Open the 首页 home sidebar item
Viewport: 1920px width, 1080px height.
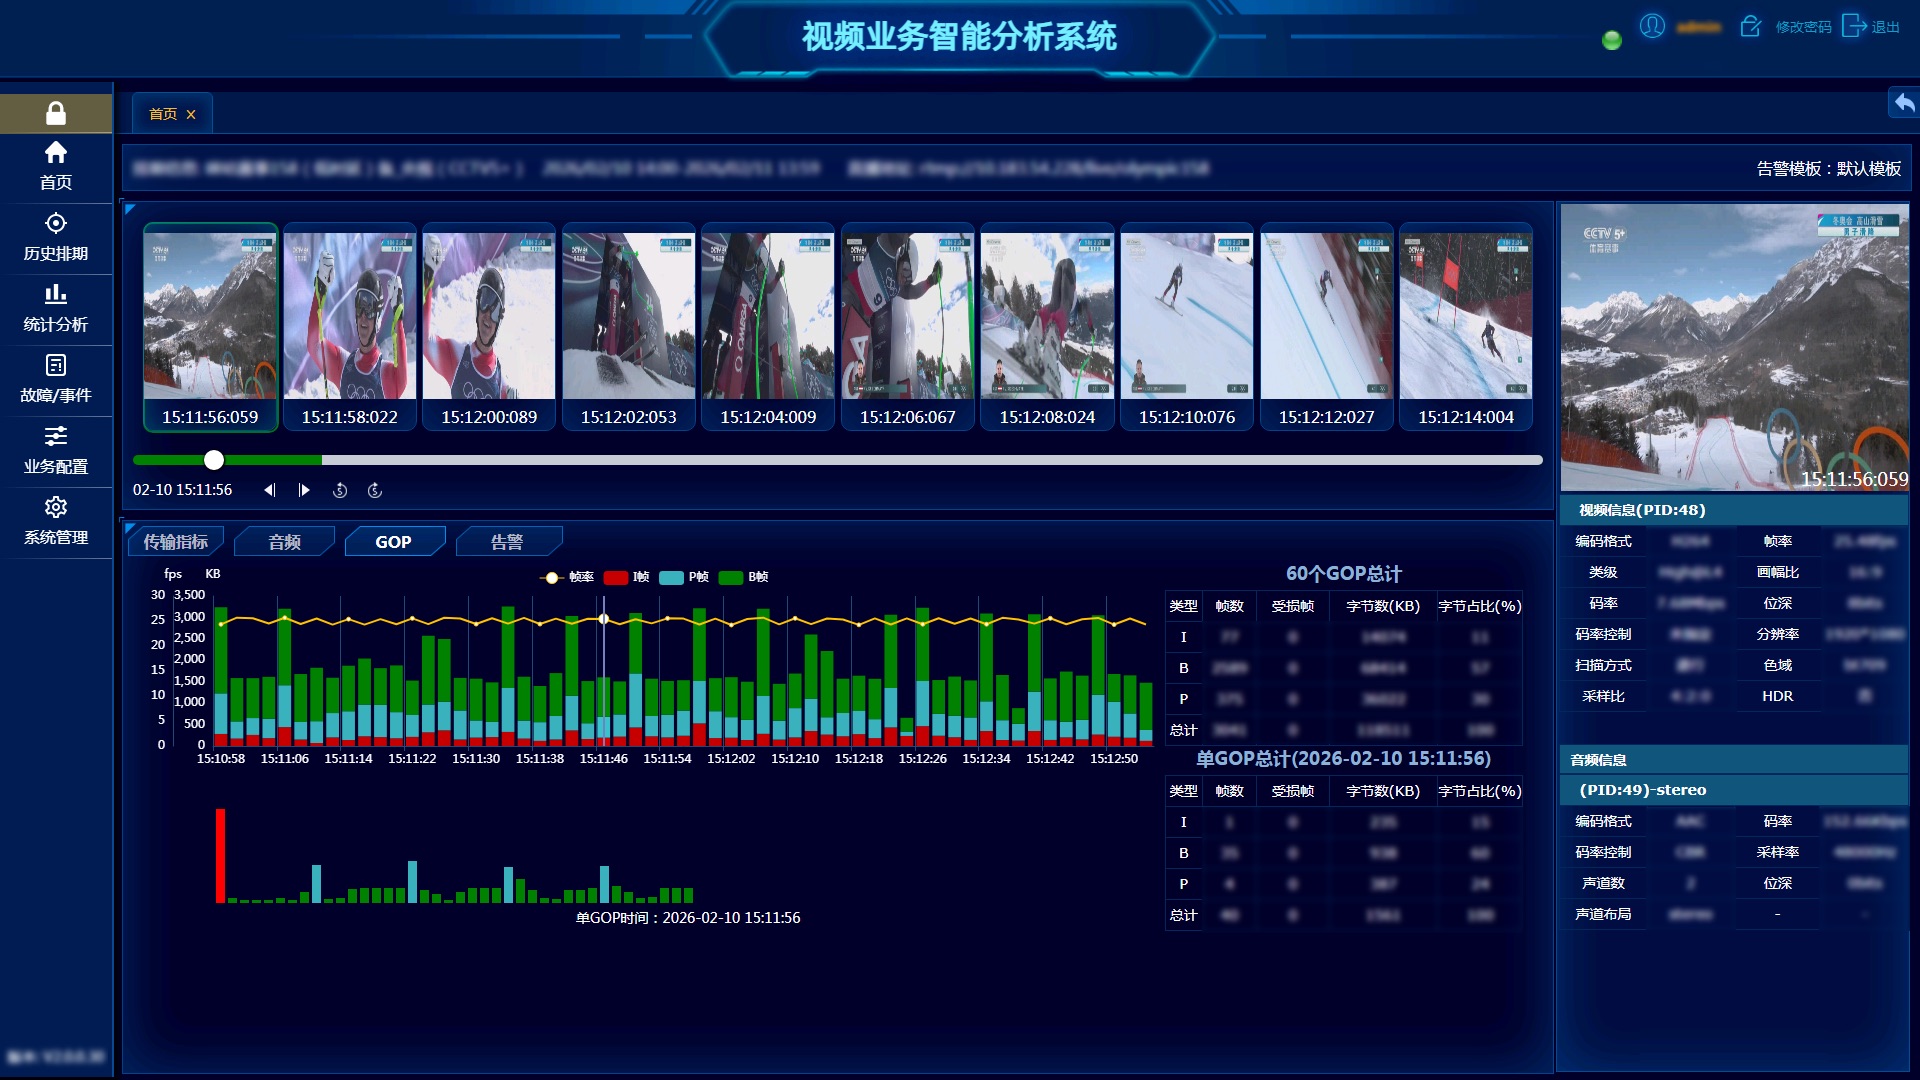tap(56, 166)
